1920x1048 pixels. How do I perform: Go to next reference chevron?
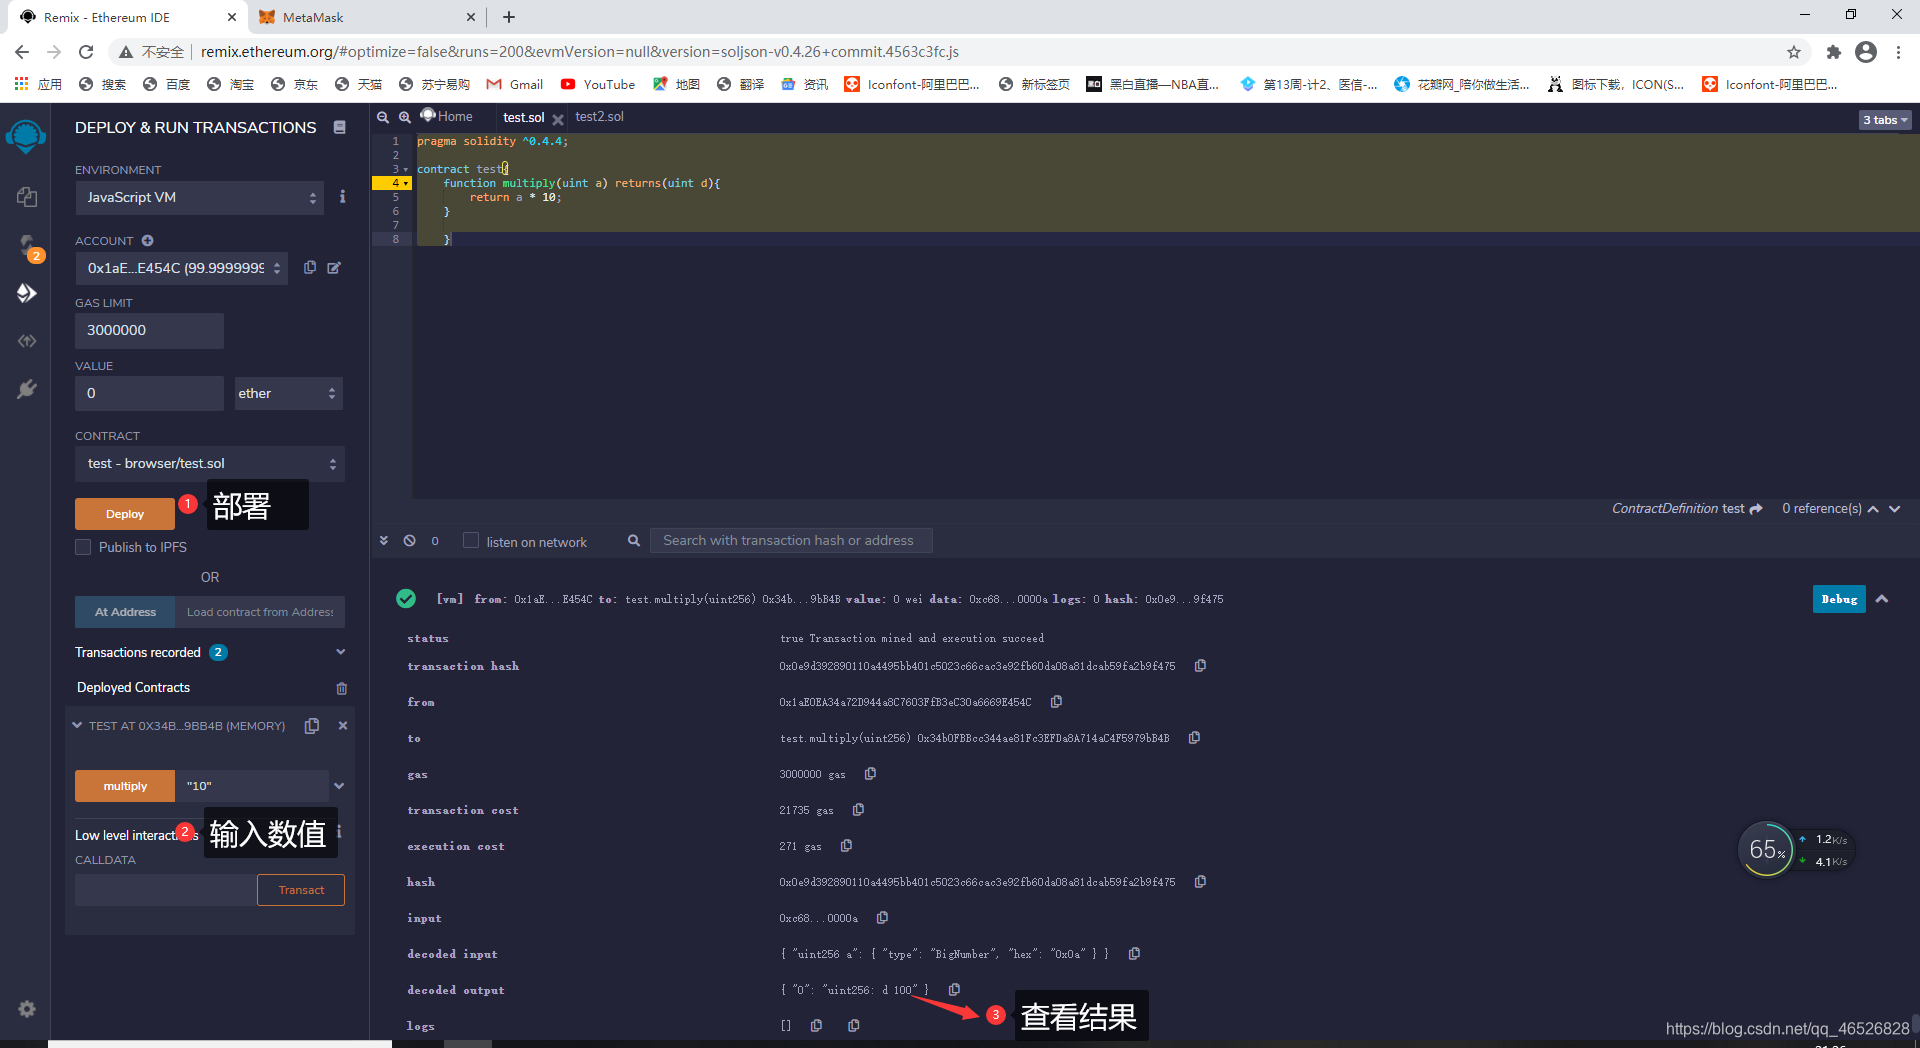[1895, 509]
